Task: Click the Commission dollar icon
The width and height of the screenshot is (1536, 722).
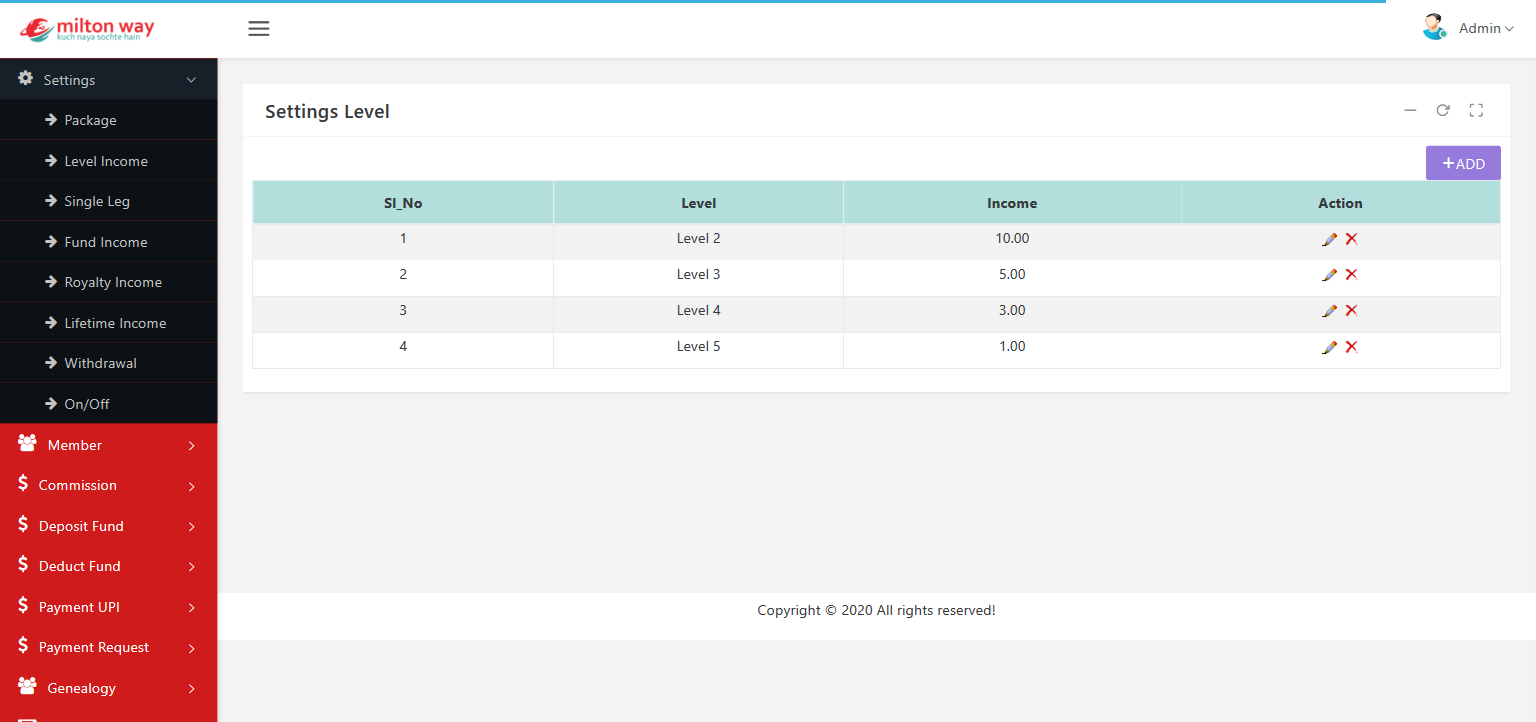Action: [23, 483]
